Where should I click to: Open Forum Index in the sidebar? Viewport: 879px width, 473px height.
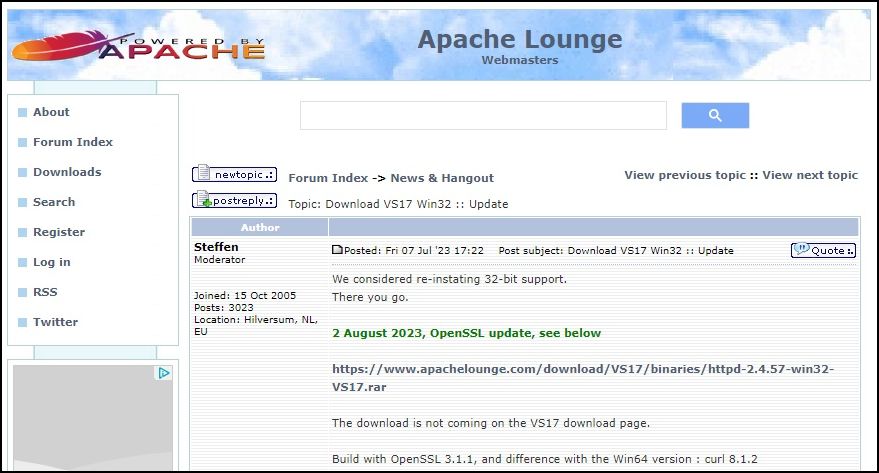pos(73,142)
